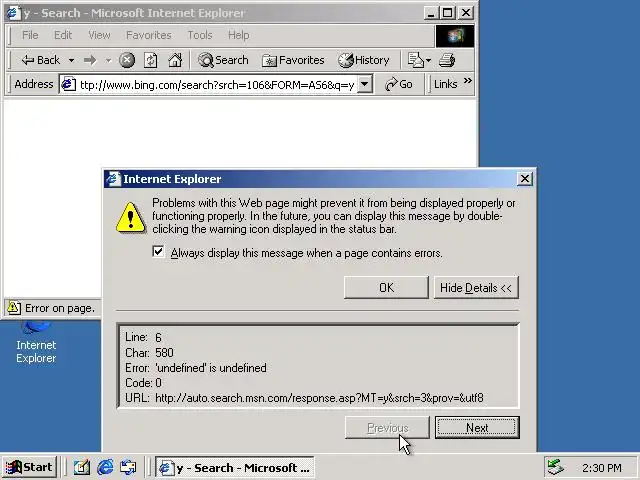Open the History pane from toolbar
This screenshot has width=640, height=480.
pyautogui.click(x=364, y=60)
